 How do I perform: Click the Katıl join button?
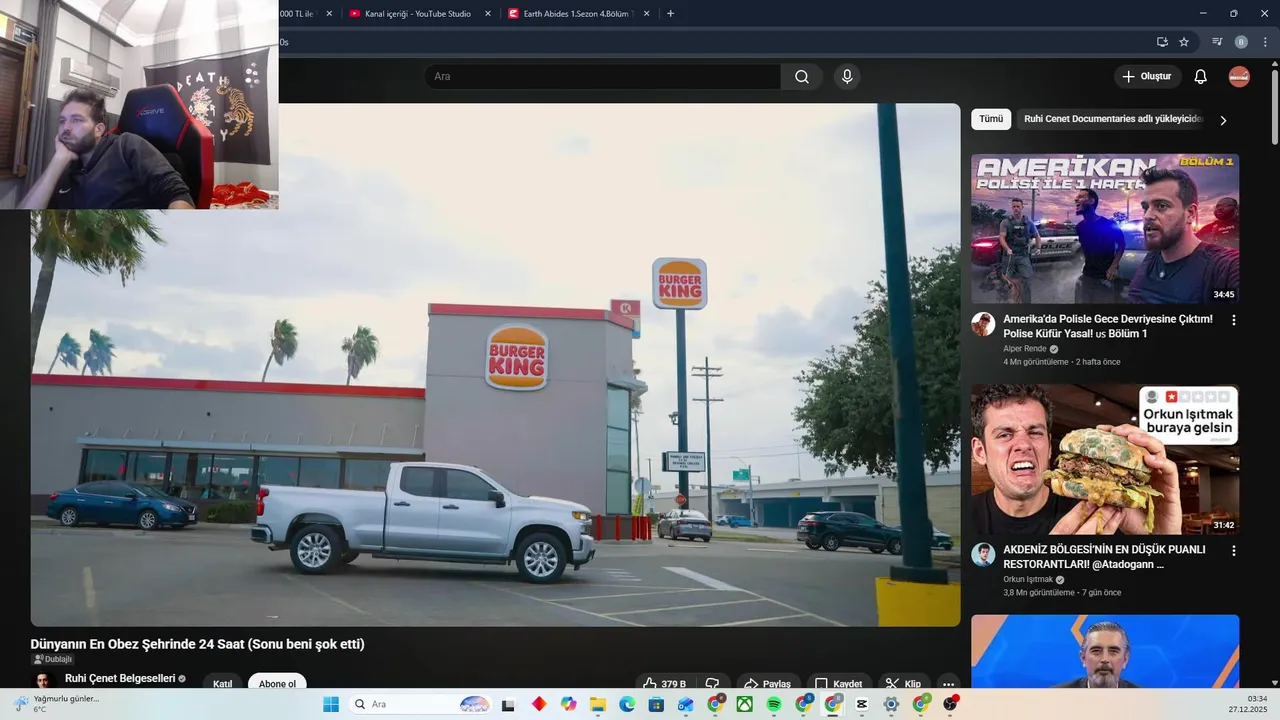pos(222,683)
